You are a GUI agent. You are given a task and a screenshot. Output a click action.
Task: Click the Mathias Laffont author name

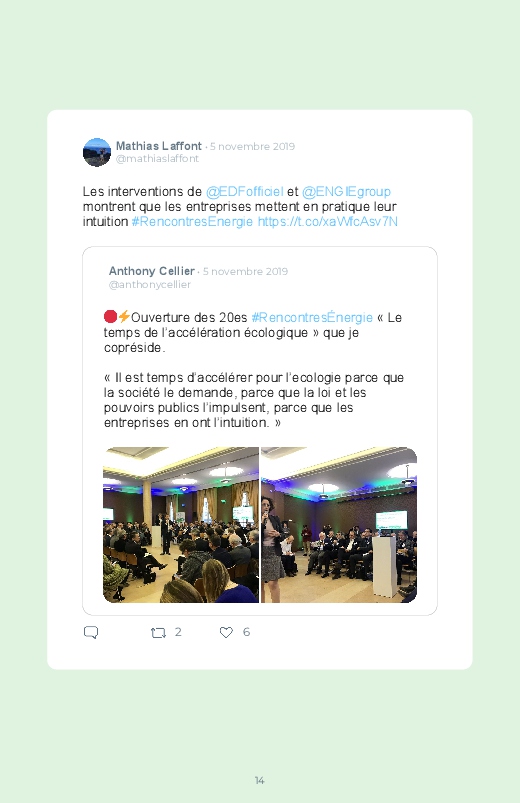[x=159, y=146]
